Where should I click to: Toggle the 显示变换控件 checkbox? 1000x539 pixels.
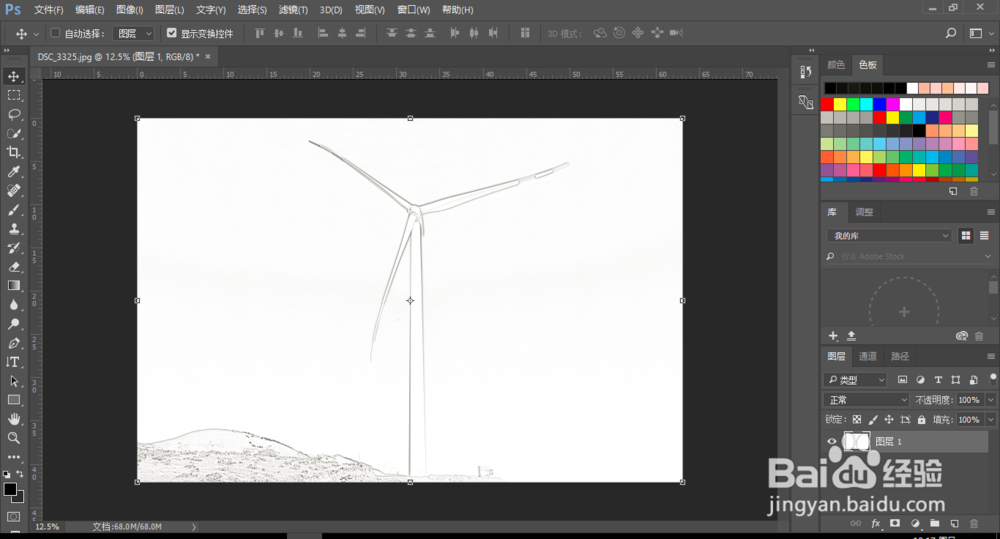coord(172,33)
